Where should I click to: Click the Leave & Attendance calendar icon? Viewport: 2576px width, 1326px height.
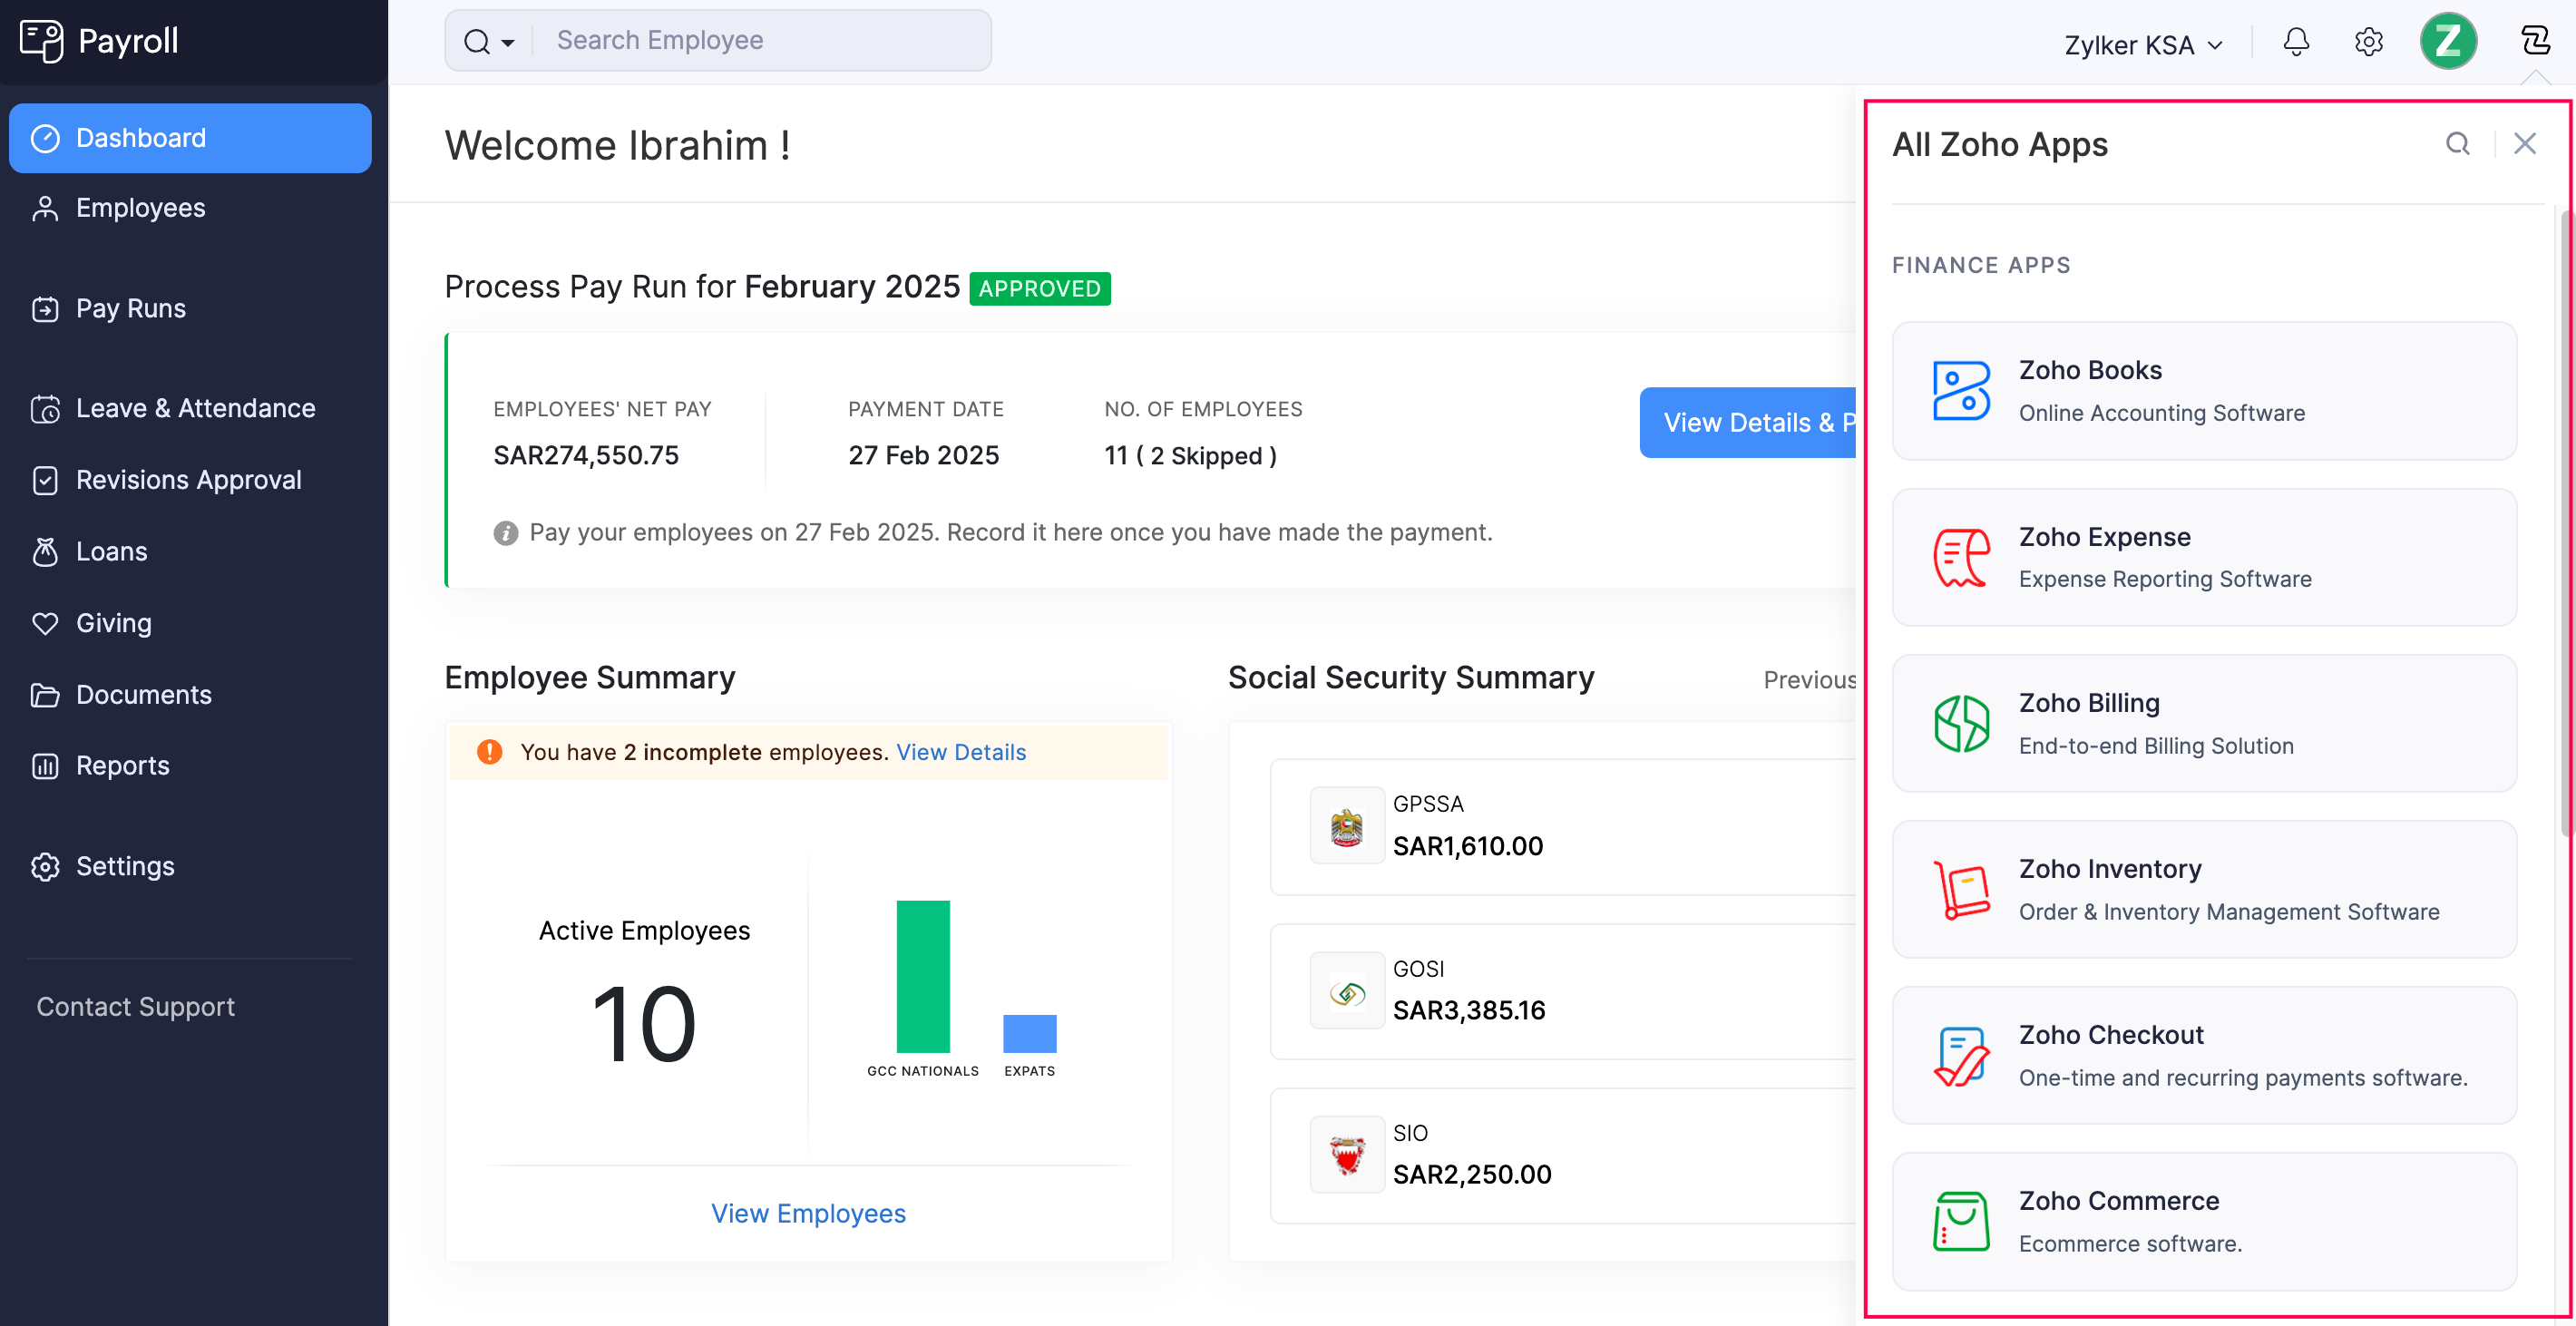click(46, 408)
